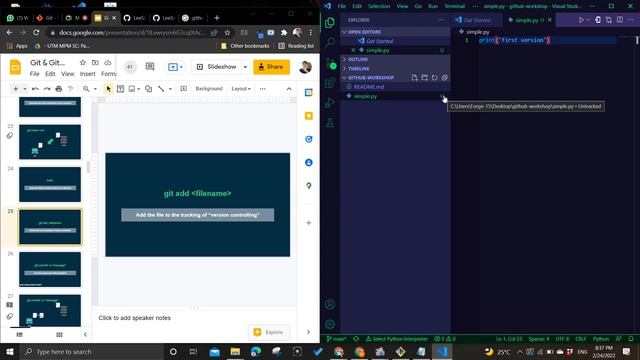Open Insert menu in Google Slides

point(87,74)
